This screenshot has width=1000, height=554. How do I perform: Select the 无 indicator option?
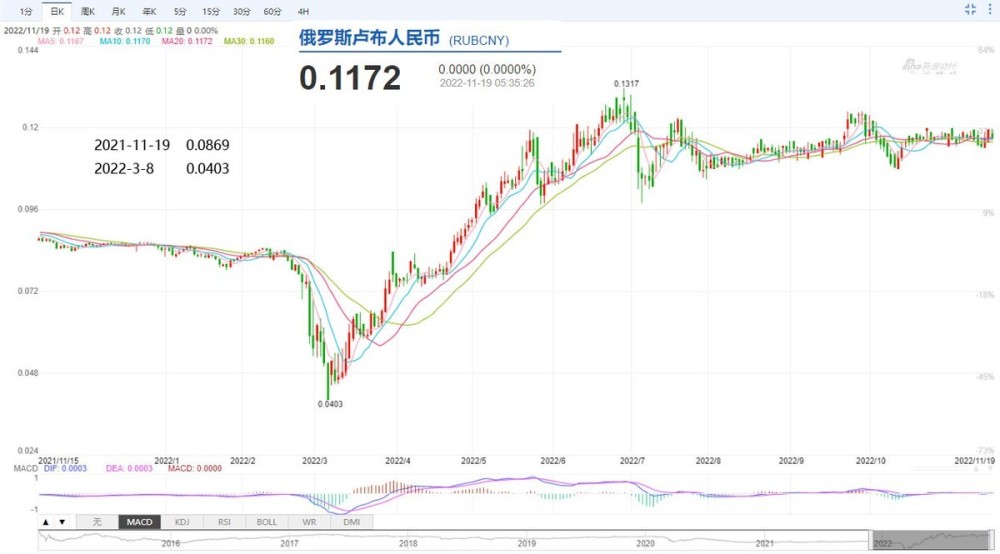point(97,521)
